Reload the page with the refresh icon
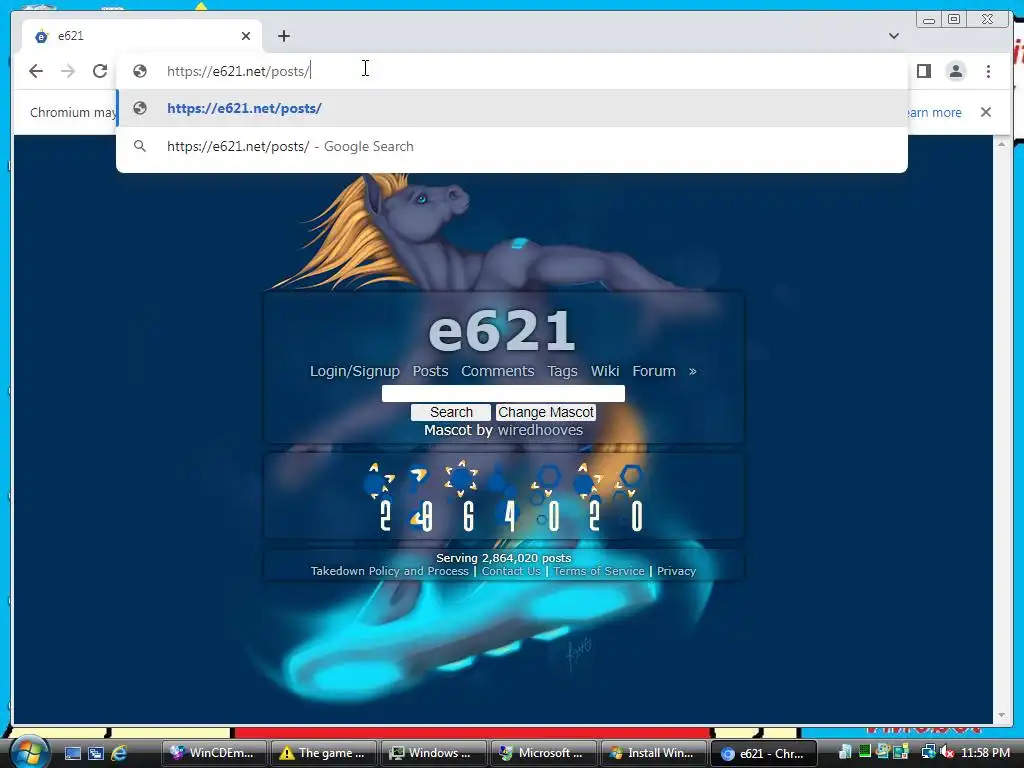 pyautogui.click(x=100, y=71)
